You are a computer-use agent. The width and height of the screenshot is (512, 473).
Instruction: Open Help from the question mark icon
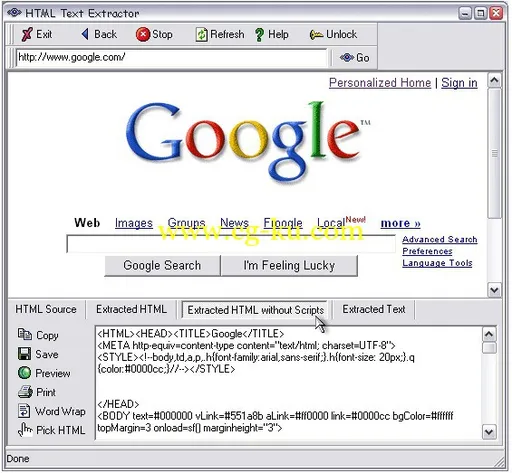point(259,35)
